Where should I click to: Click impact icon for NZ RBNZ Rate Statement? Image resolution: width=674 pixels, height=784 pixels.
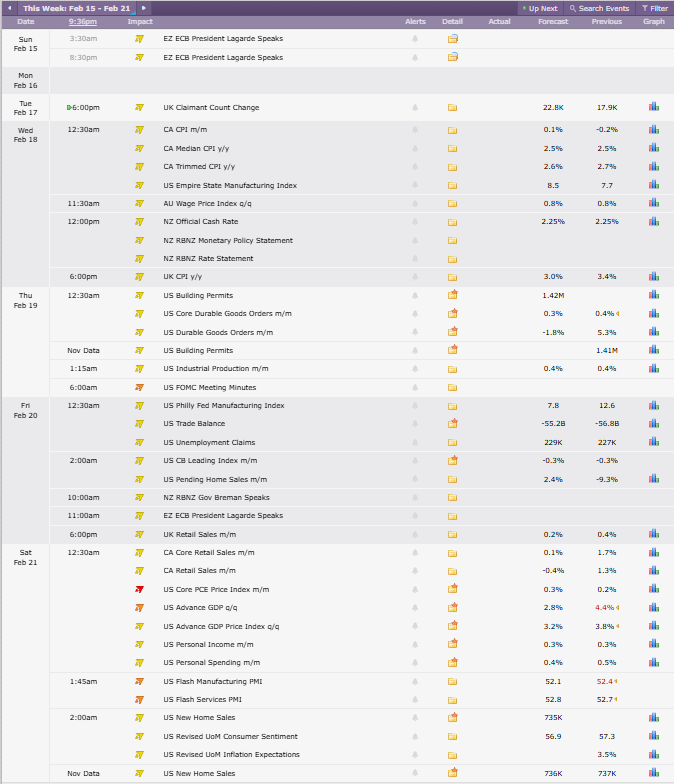pos(140,258)
